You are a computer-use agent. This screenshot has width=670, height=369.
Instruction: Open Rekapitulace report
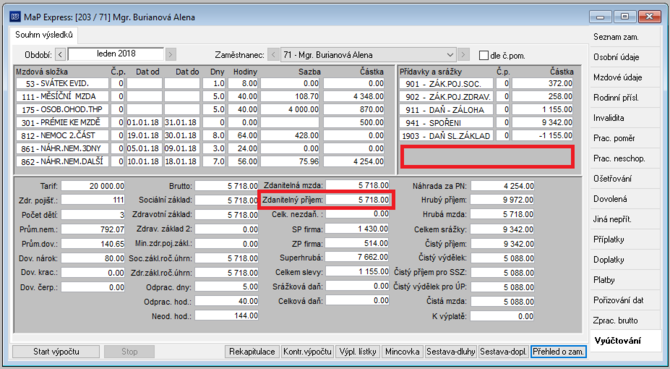[252, 352]
